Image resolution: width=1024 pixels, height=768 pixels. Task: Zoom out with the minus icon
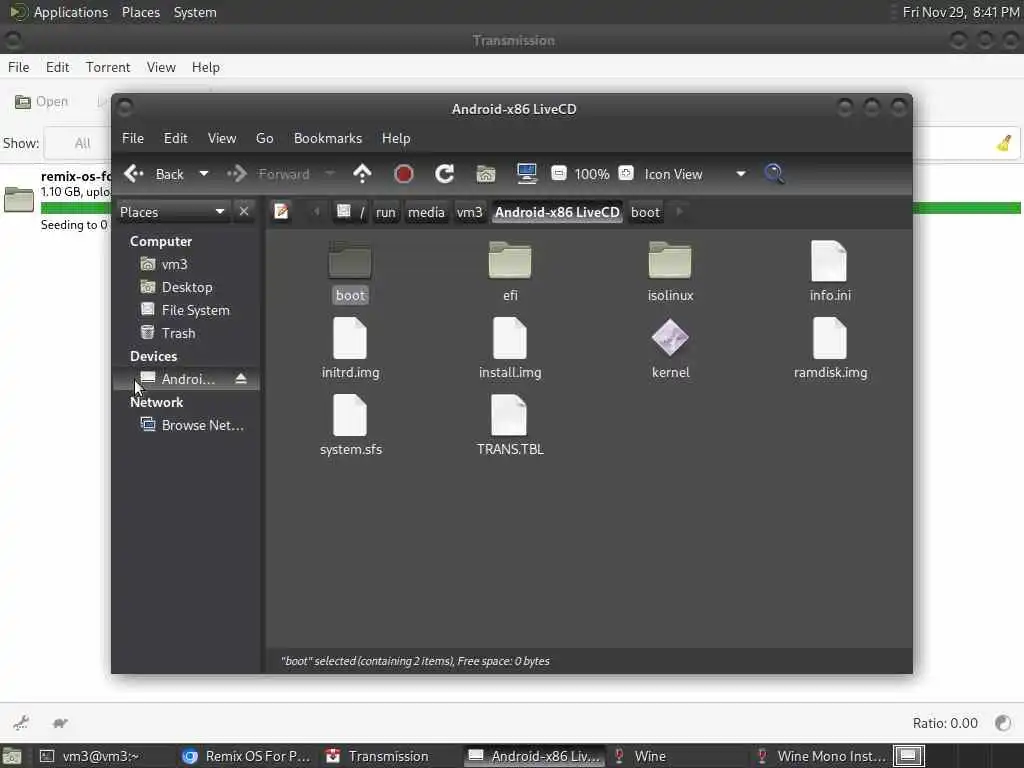click(559, 174)
